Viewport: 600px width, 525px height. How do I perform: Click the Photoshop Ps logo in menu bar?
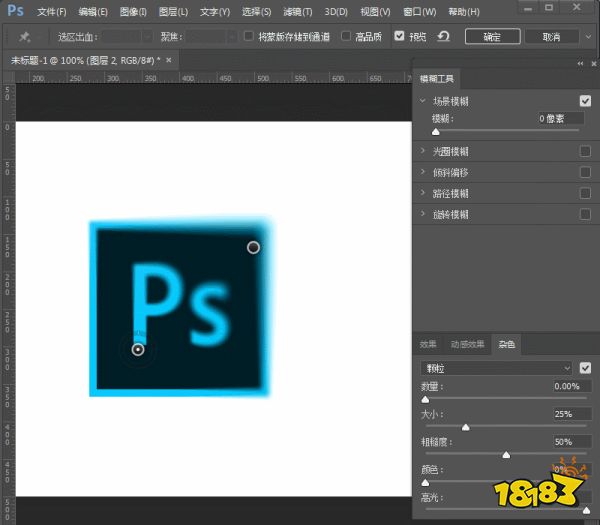point(15,11)
